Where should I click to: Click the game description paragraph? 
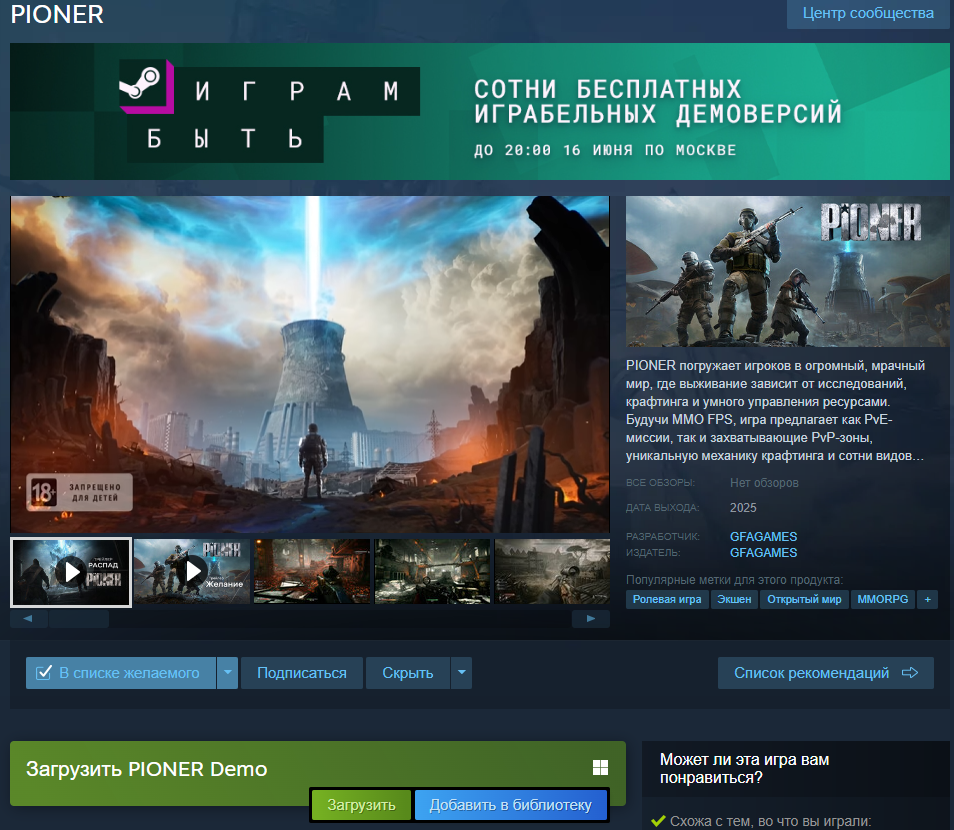point(776,411)
